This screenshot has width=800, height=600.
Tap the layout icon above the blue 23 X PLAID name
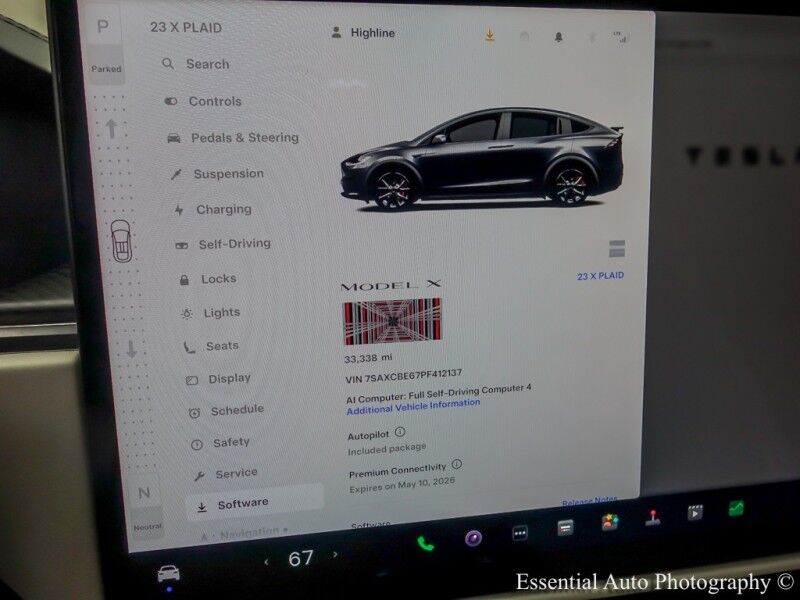[x=617, y=249]
